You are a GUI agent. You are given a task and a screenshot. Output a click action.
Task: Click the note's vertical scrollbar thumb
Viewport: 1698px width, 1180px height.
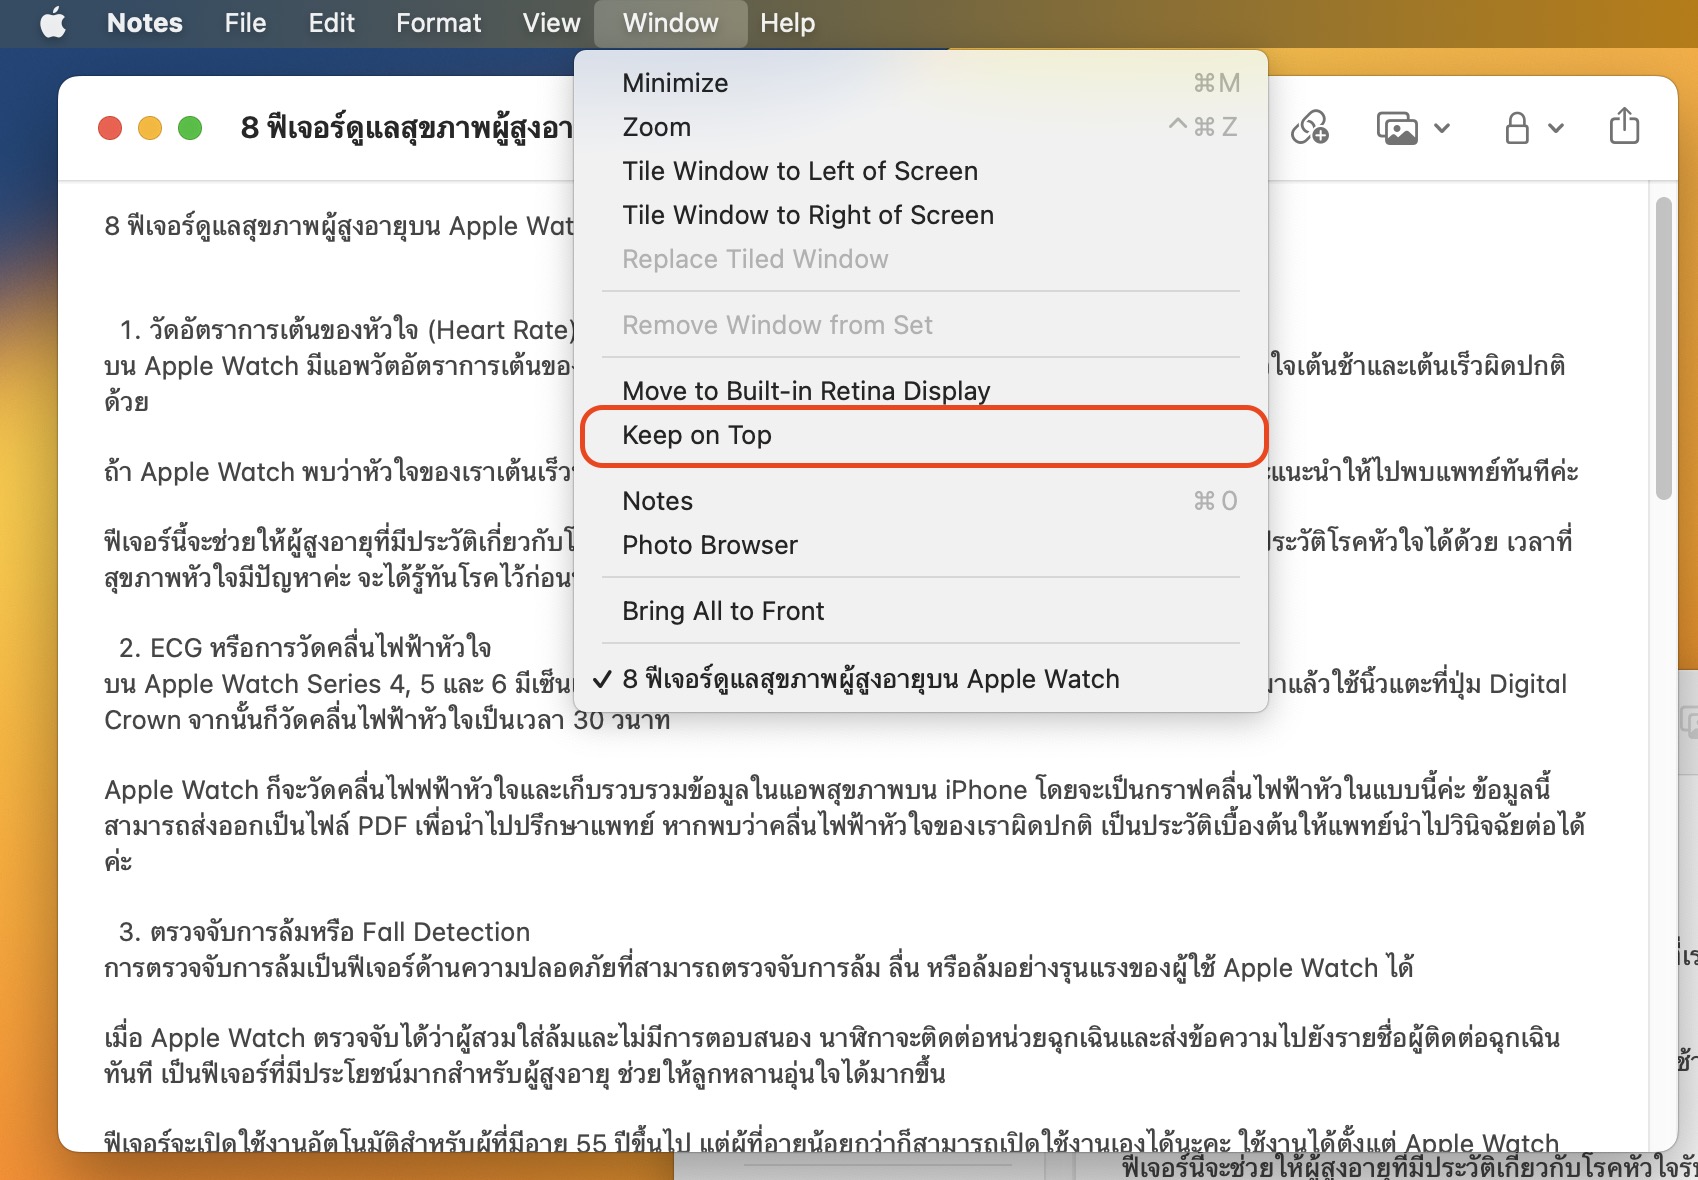coord(1663,348)
